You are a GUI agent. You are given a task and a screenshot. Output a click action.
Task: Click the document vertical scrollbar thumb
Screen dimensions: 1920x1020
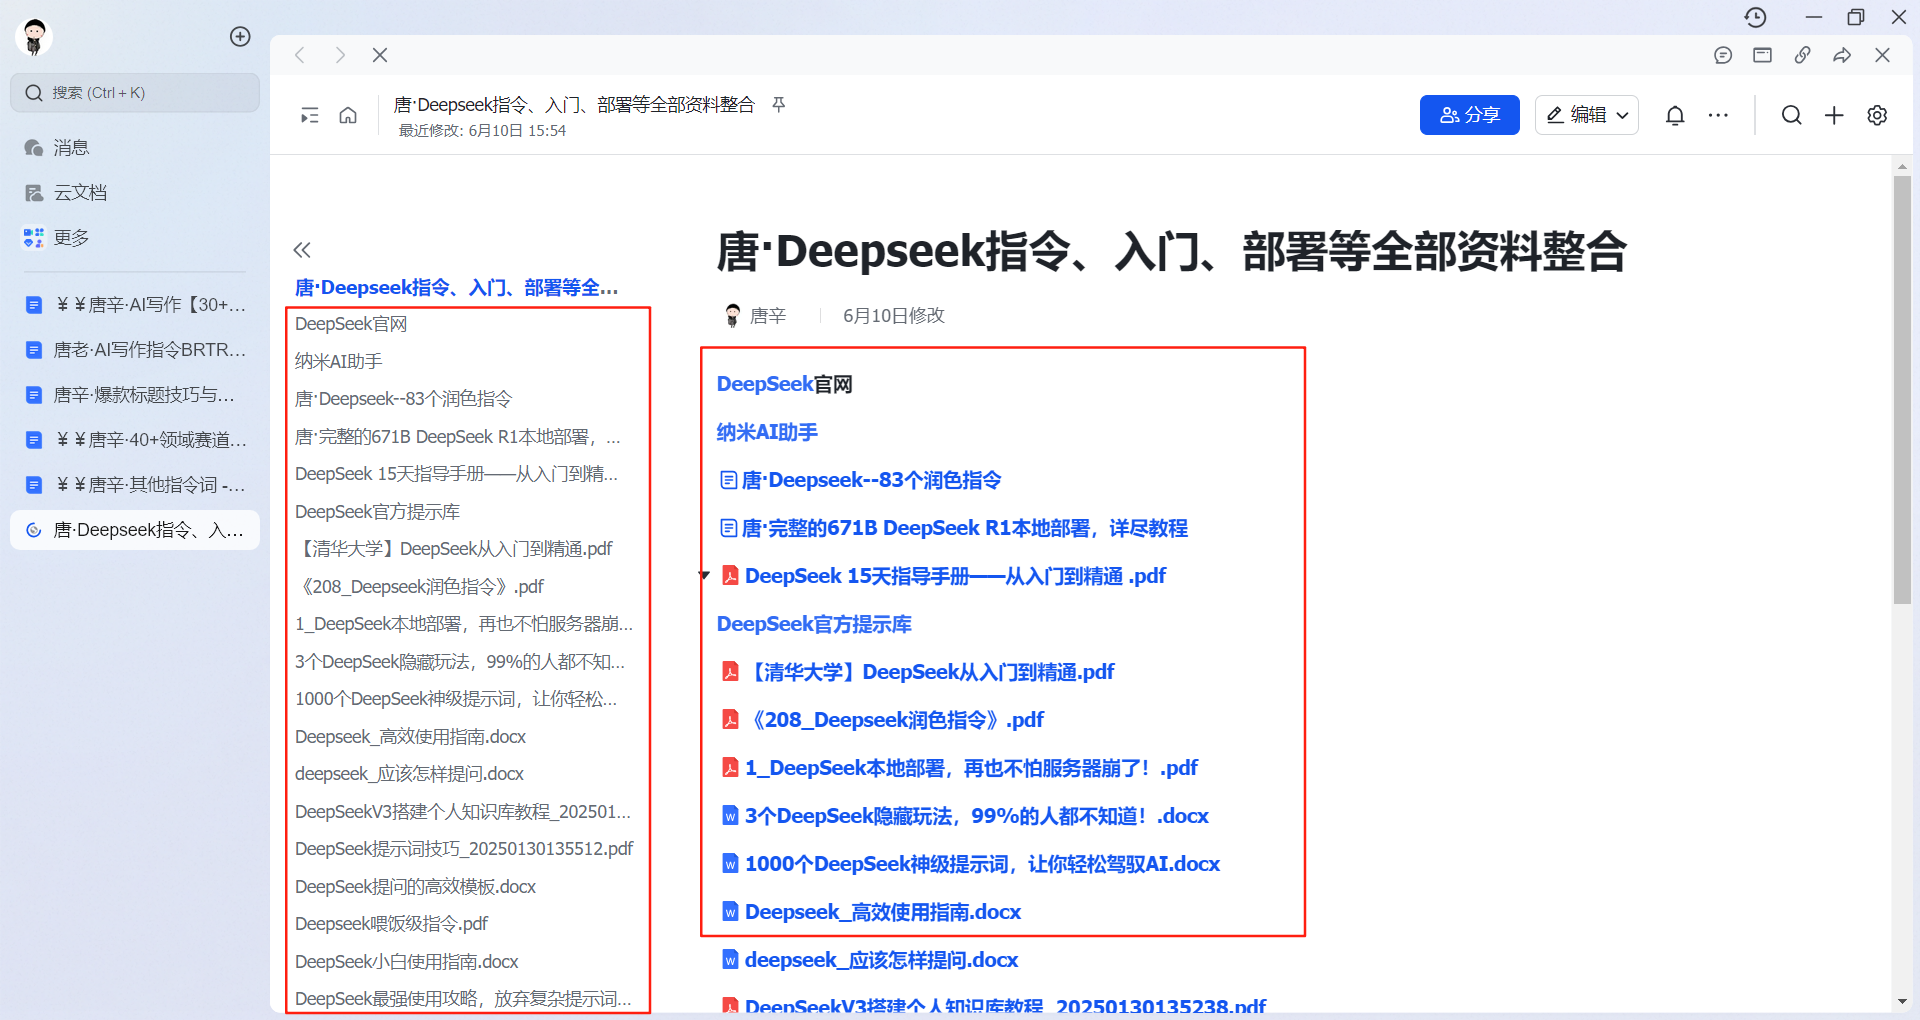pos(1902,390)
